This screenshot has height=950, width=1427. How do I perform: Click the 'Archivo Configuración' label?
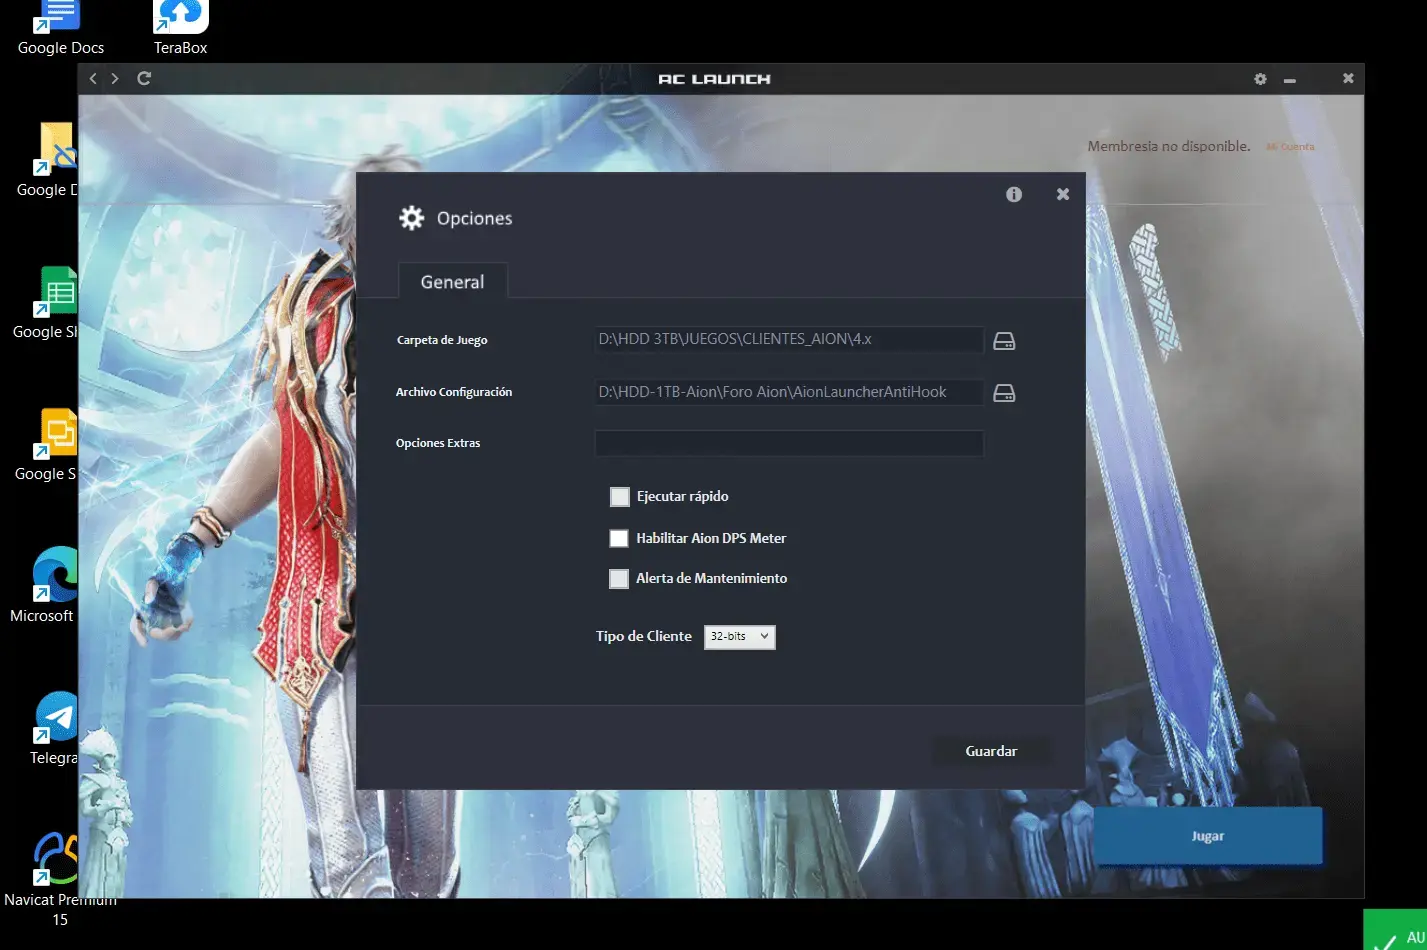(454, 392)
